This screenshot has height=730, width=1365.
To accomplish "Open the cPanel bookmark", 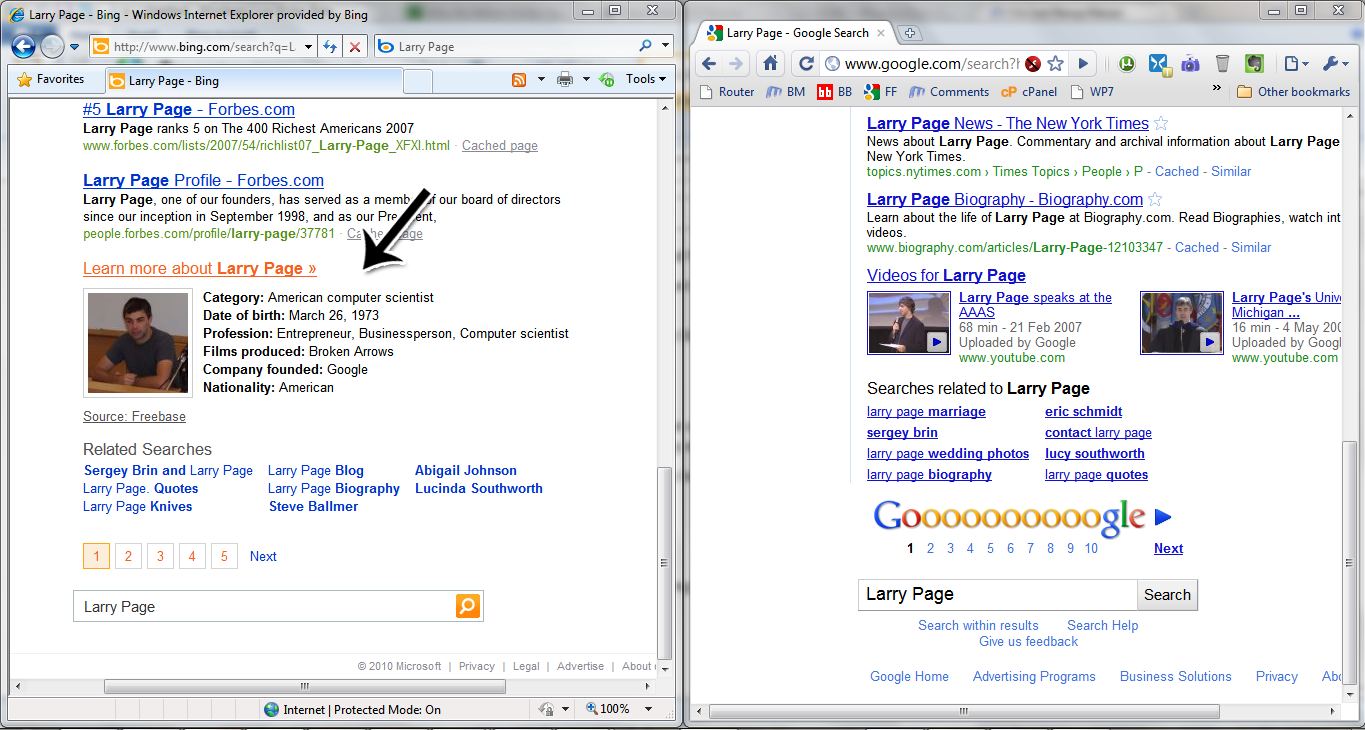I will (1030, 92).
